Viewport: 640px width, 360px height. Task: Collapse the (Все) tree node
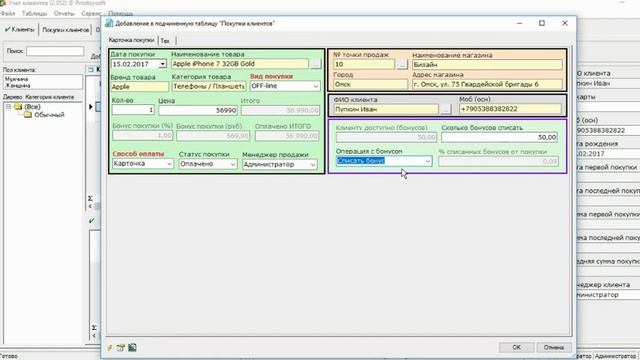tap(8, 107)
